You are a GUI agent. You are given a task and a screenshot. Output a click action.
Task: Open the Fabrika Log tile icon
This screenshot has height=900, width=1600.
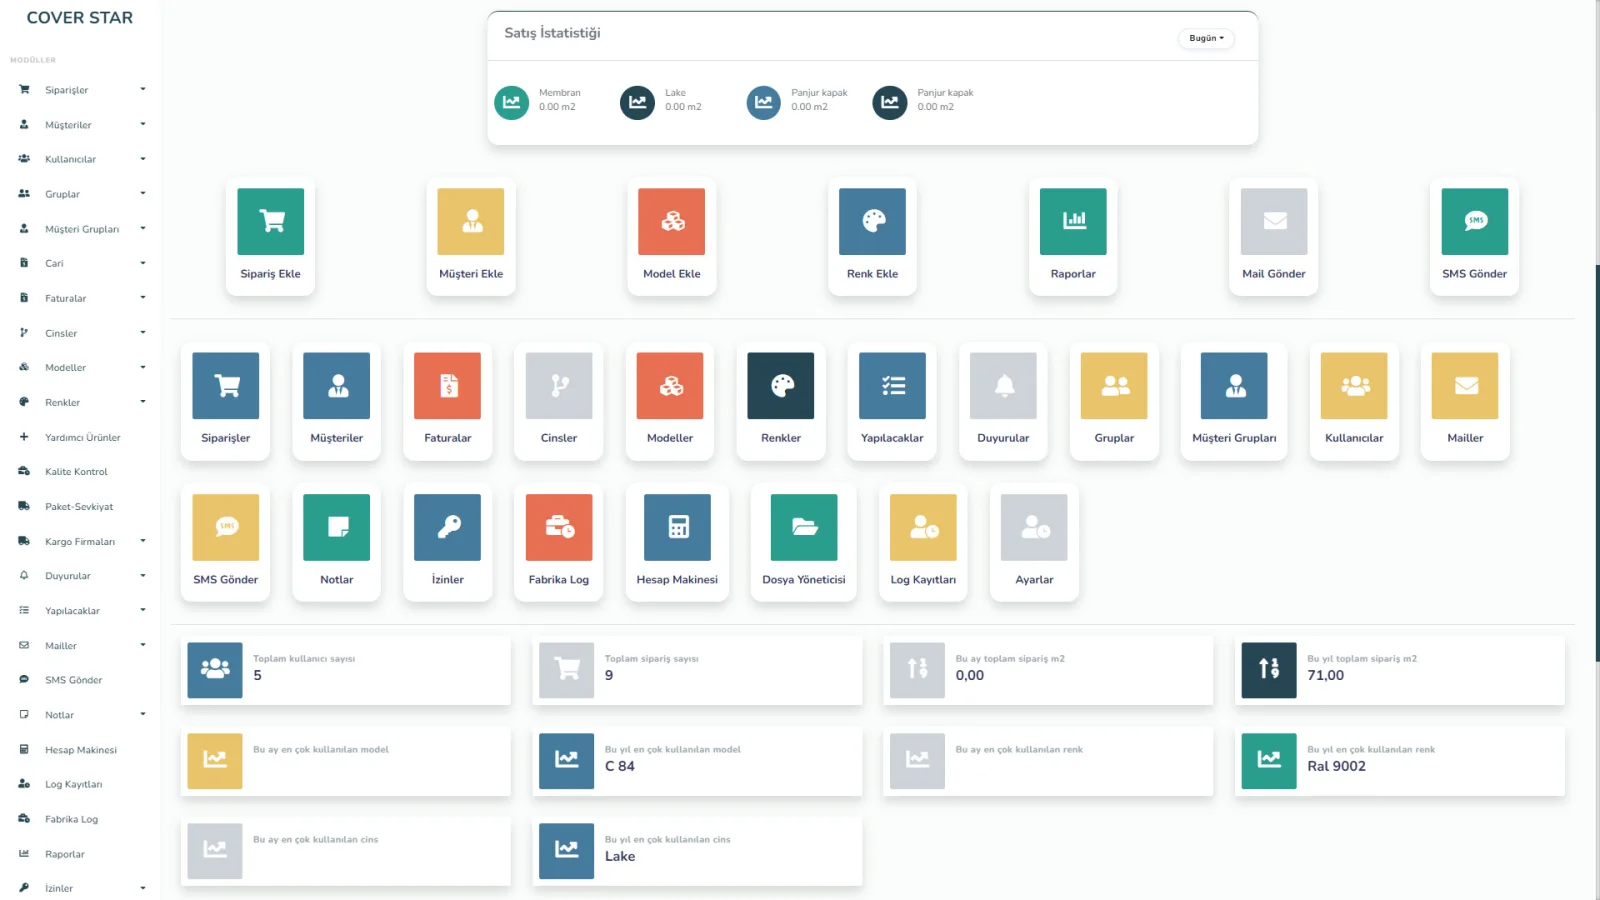(559, 527)
